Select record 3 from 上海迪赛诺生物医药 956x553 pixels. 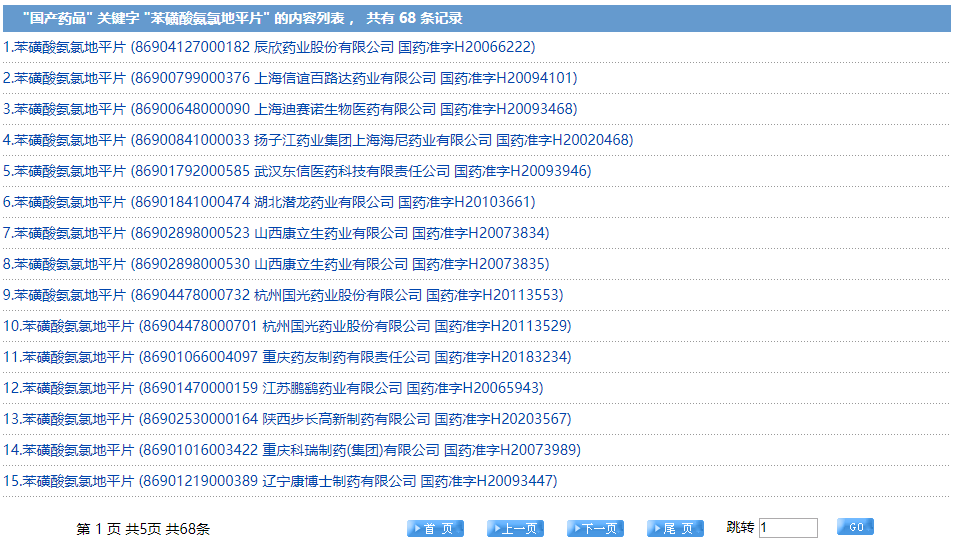[289, 109]
